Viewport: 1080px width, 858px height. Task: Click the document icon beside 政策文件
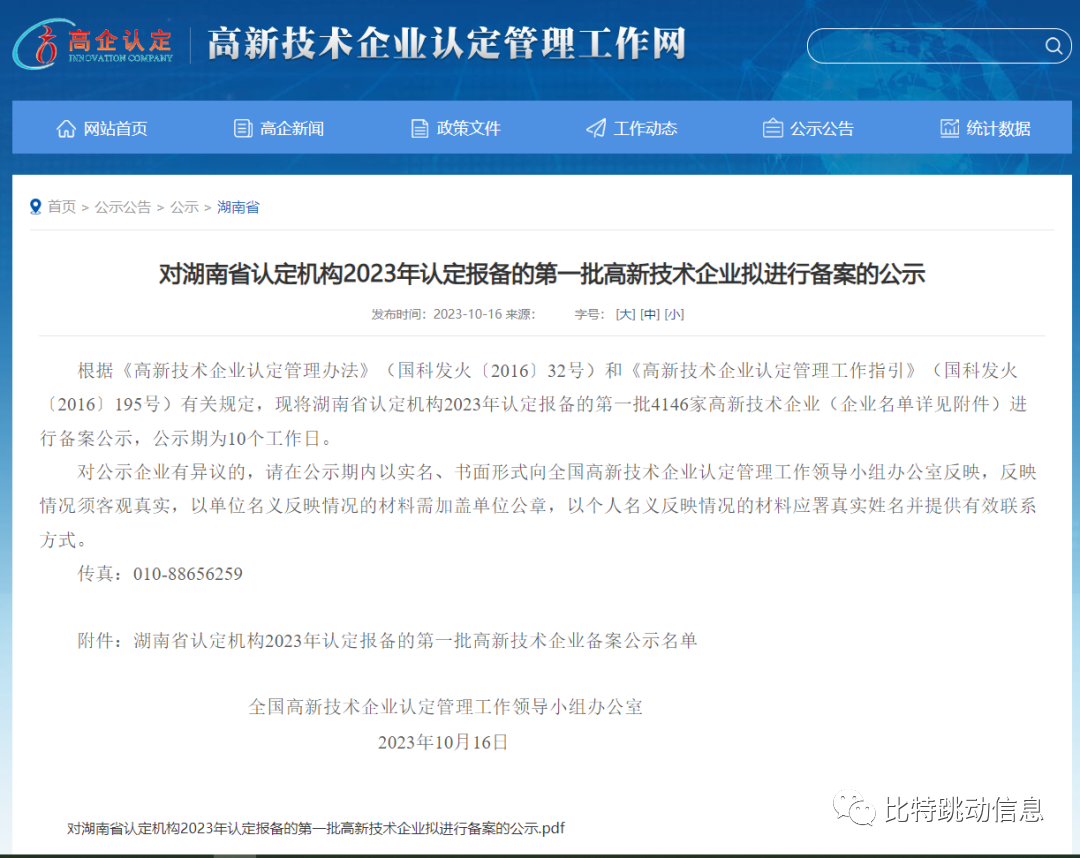(x=419, y=127)
